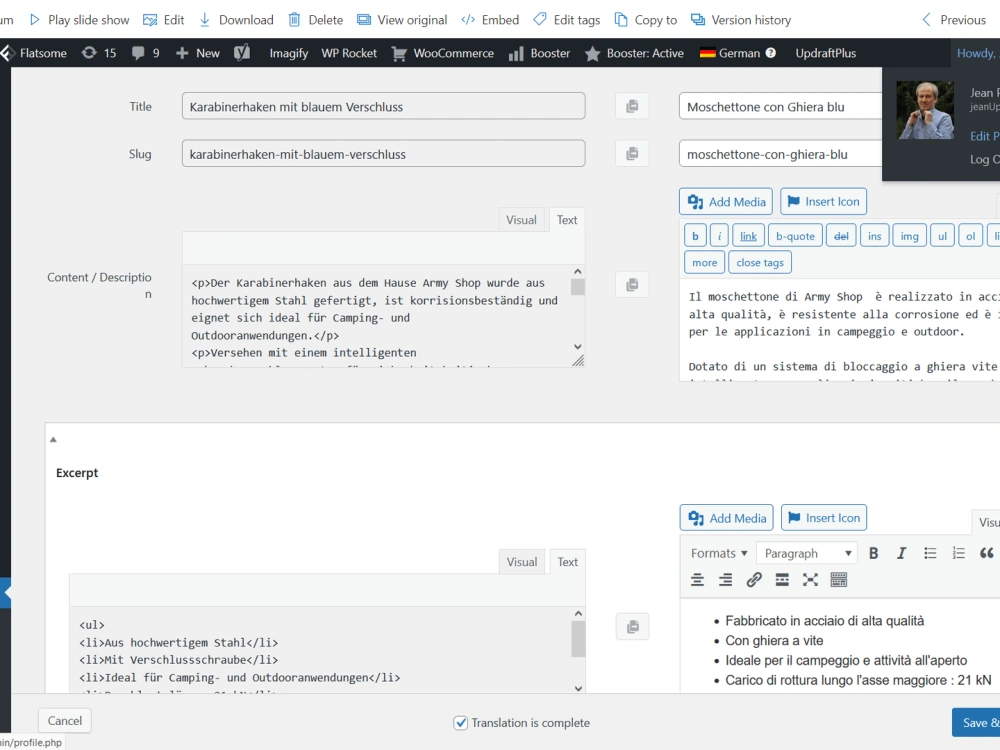Viewport: 1000px width, 750px height.
Task: Click into the German Slug field
Action: click(x=383, y=154)
